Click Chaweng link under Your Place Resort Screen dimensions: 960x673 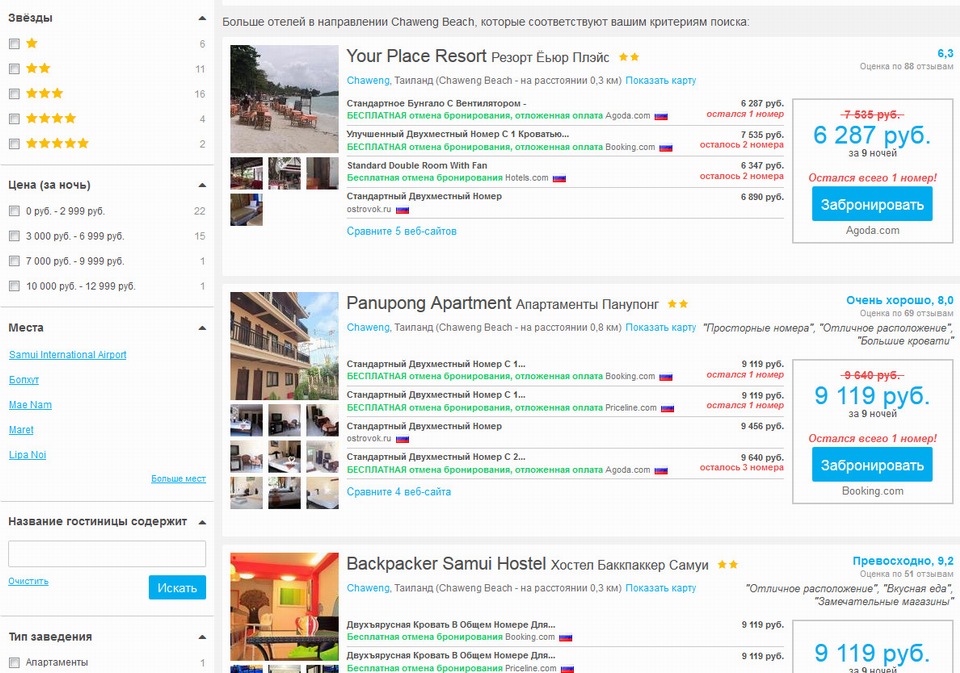pyautogui.click(x=368, y=80)
